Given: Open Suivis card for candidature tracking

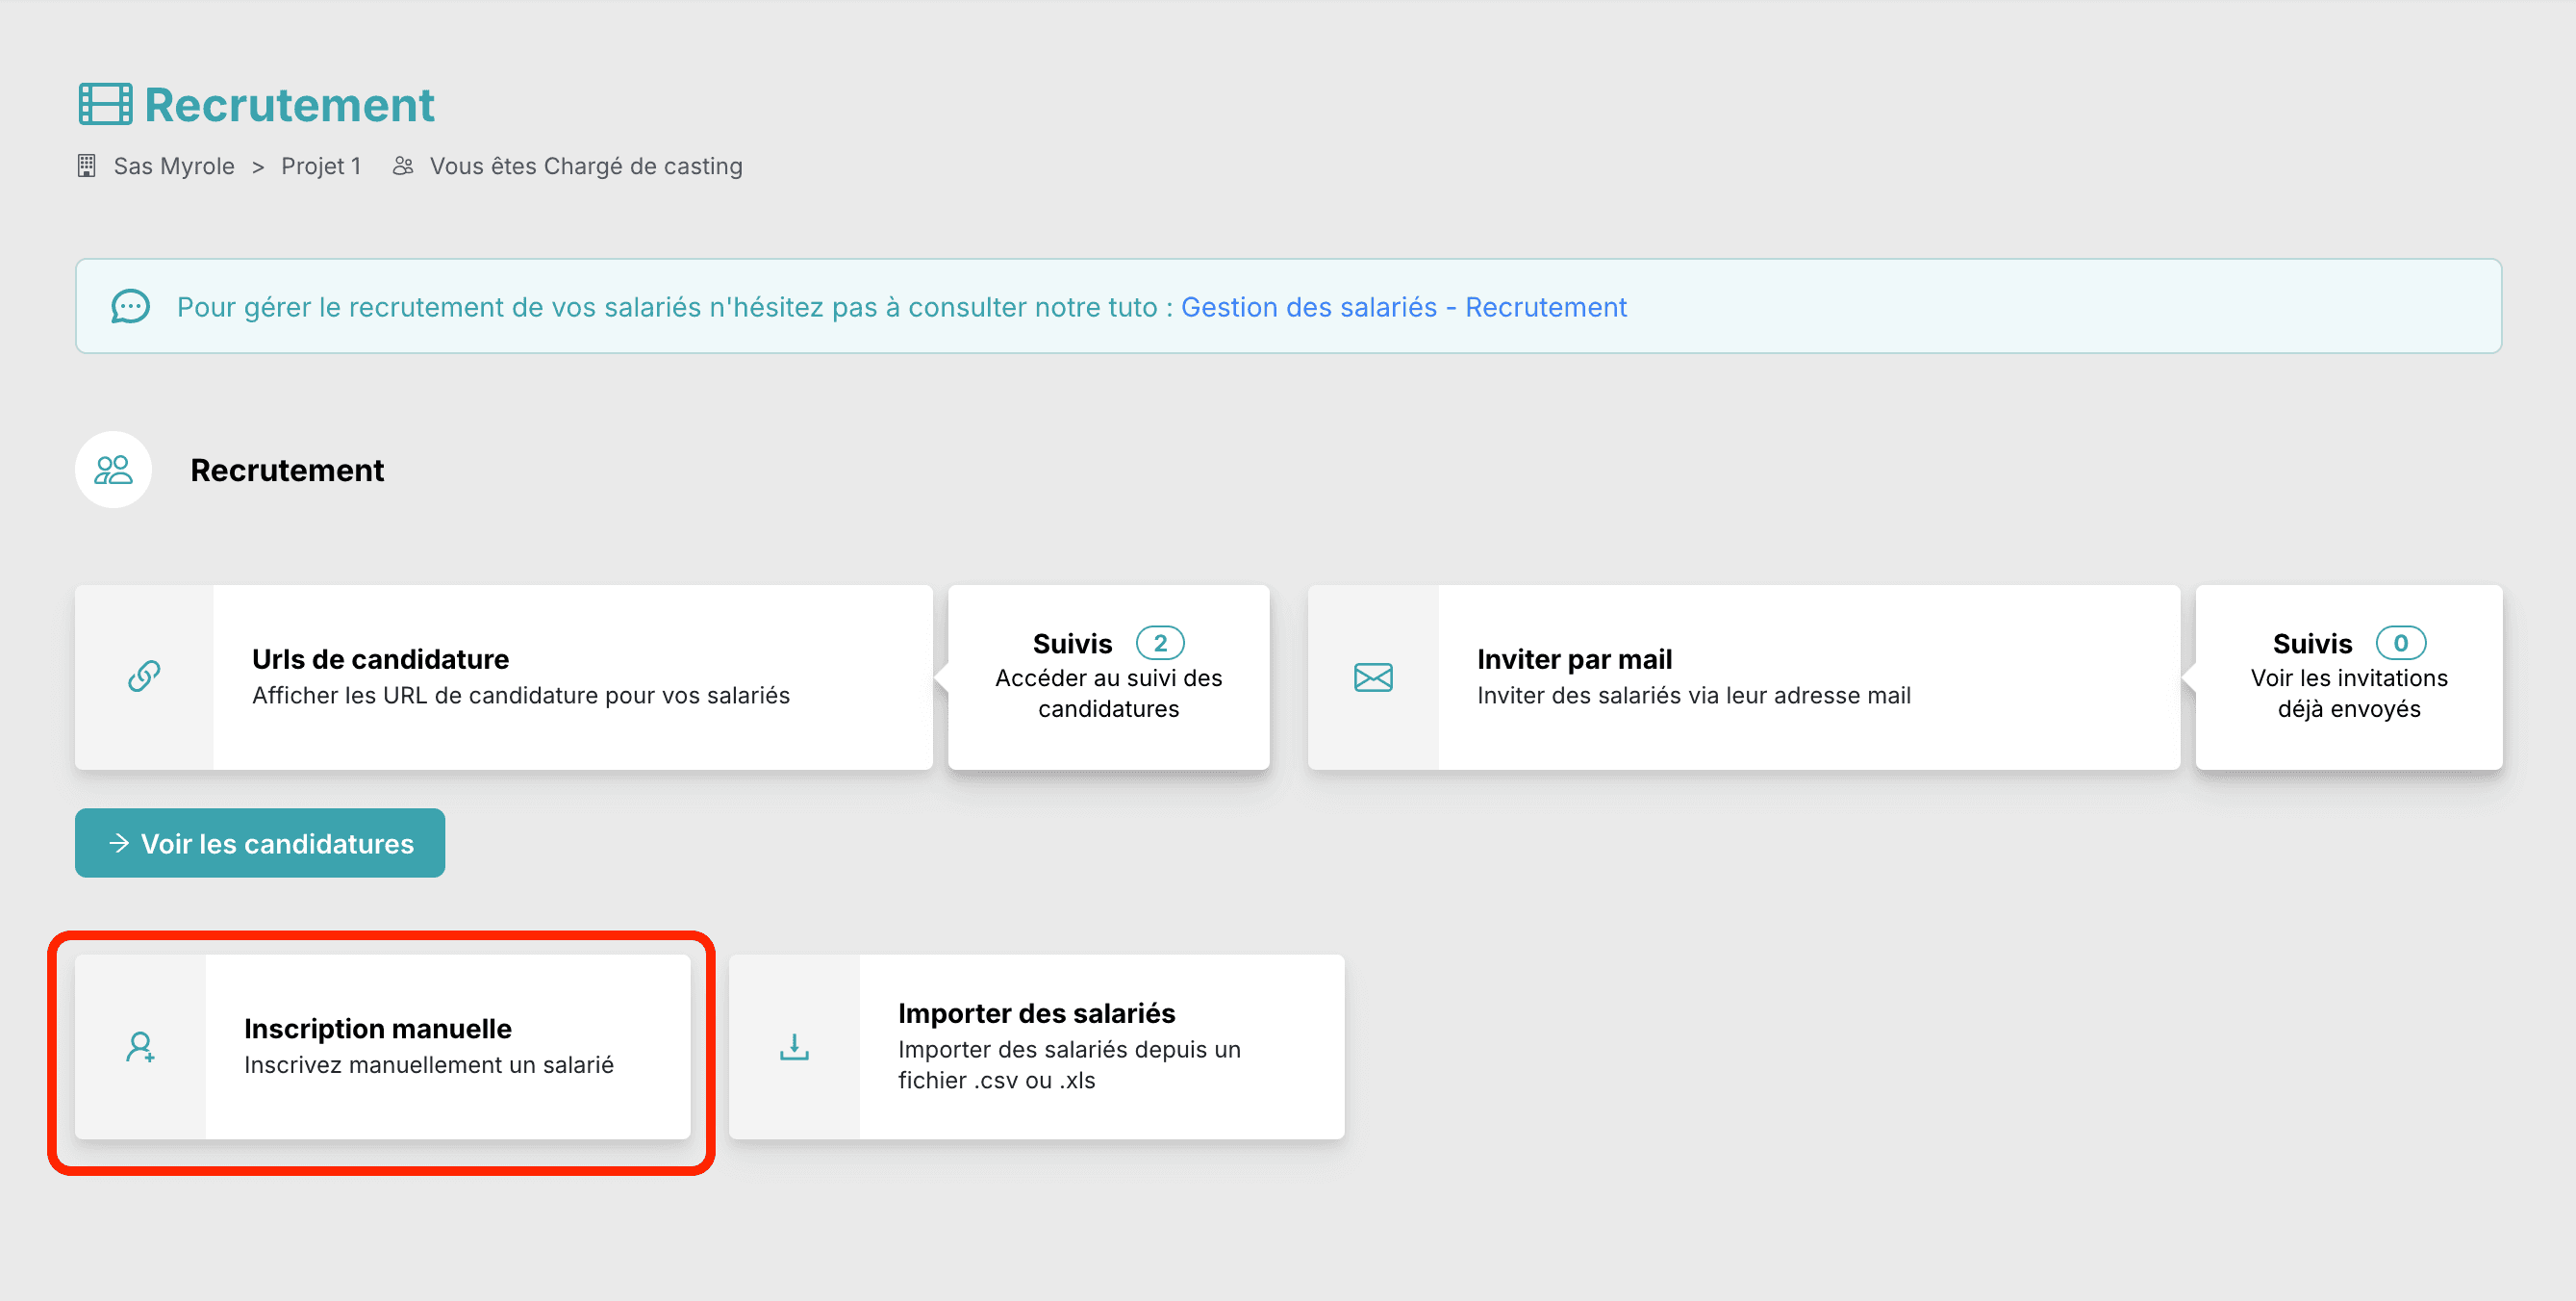Looking at the screenshot, I should [1108, 677].
